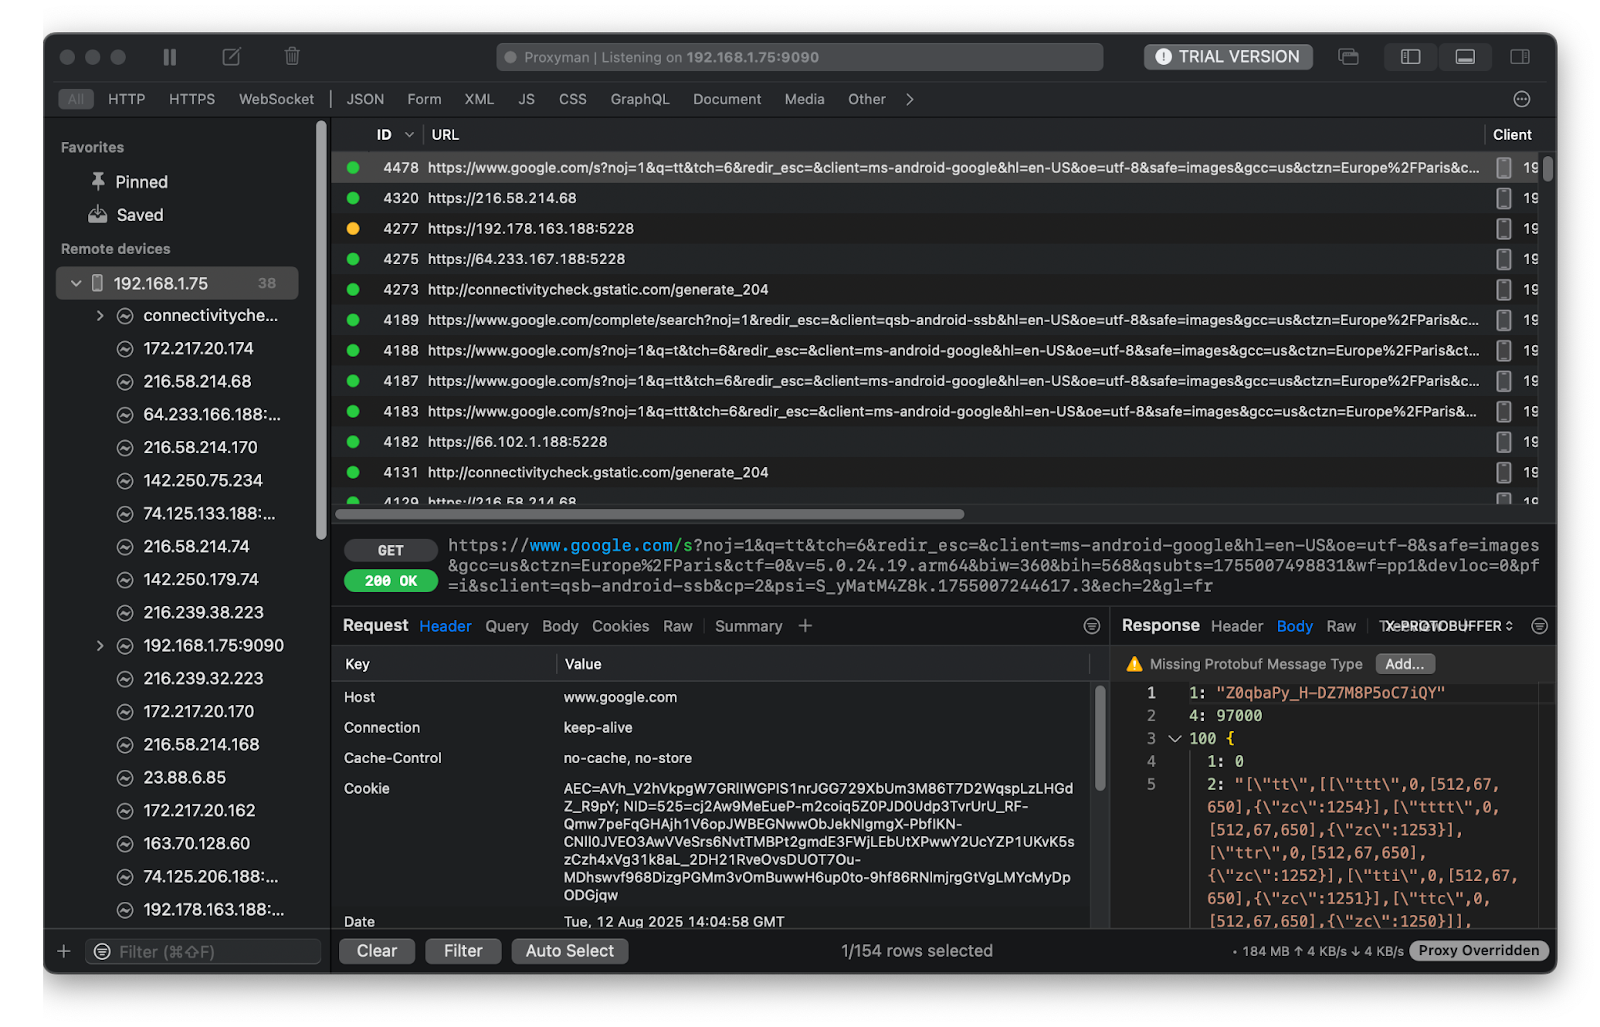This screenshot has height=1027, width=1600.
Task: Switch to the WebSocket filter tab
Action: 276,99
